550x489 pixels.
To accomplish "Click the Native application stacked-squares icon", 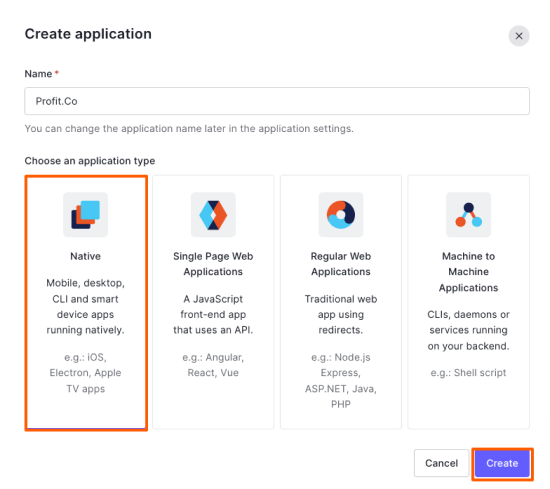I will pyautogui.click(x=85, y=214).
